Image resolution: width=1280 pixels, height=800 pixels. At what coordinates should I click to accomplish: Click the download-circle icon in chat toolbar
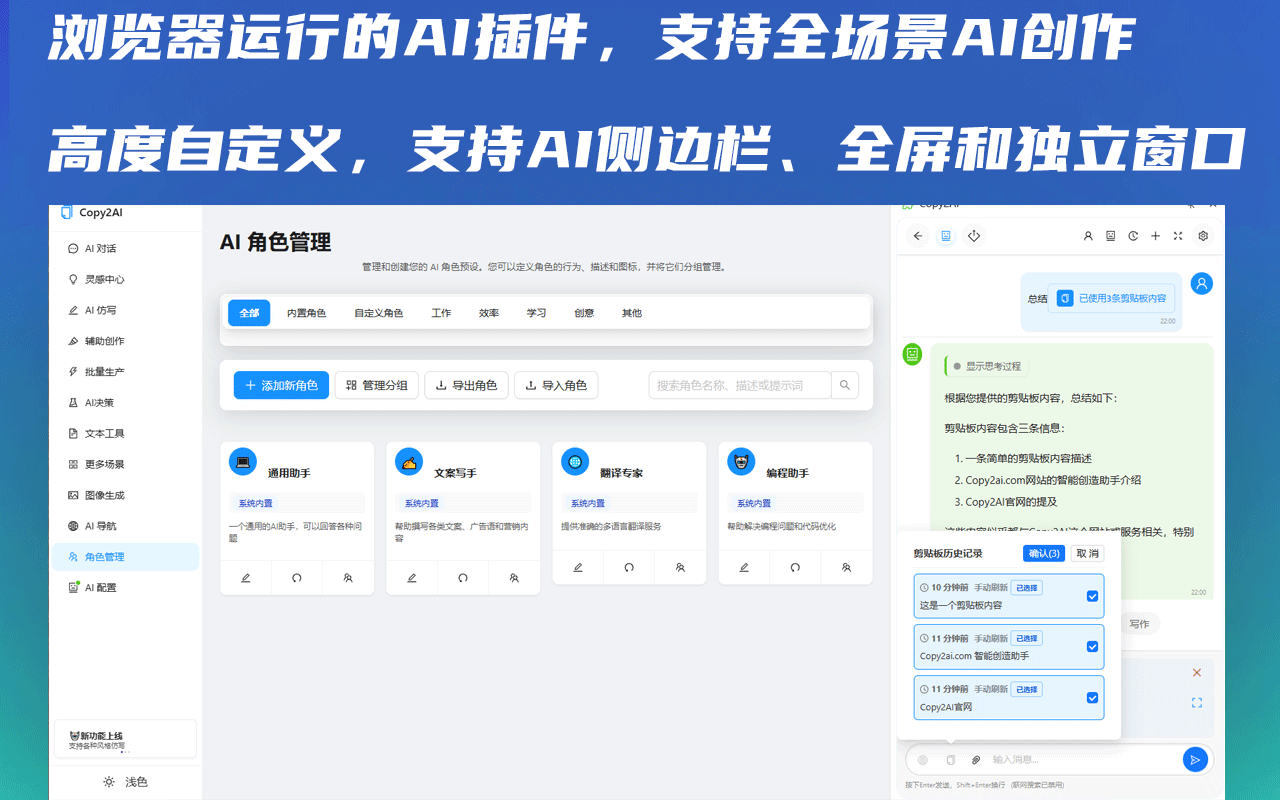974,236
